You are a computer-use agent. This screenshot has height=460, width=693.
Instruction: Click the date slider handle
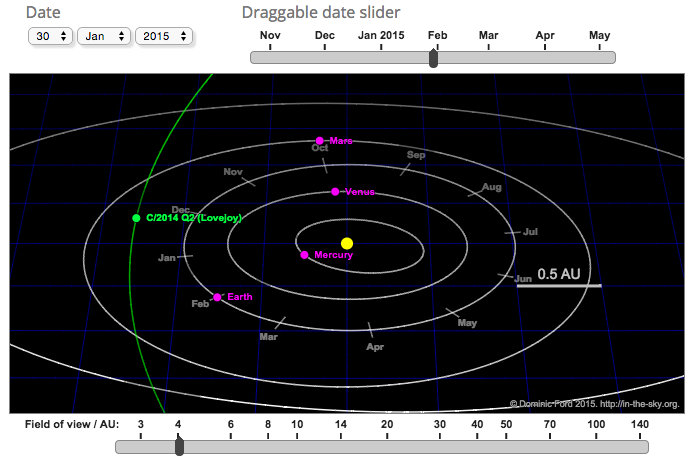(433, 58)
